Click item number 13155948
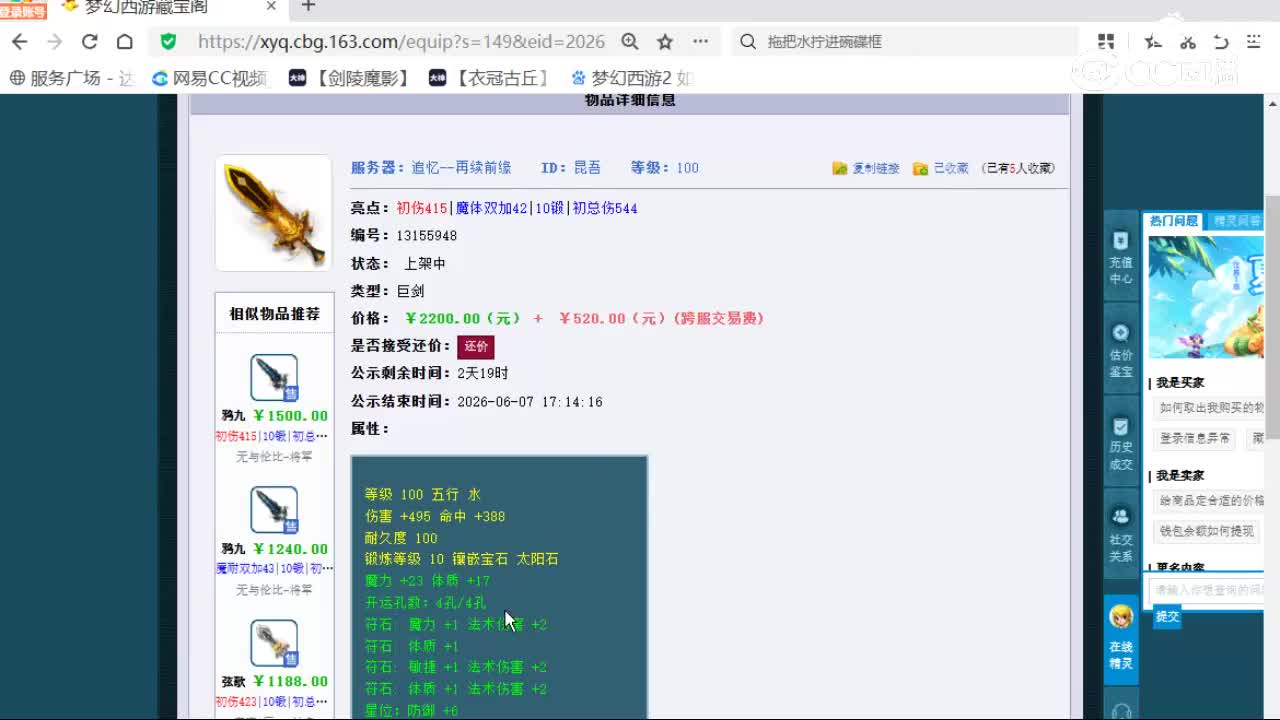Screen dimensions: 1280x720 427,236
